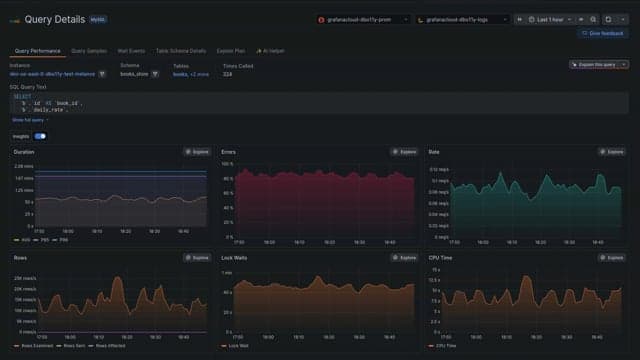Click Explore on the Rate panel
This screenshot has height=360, width=640.
(611, 152)
